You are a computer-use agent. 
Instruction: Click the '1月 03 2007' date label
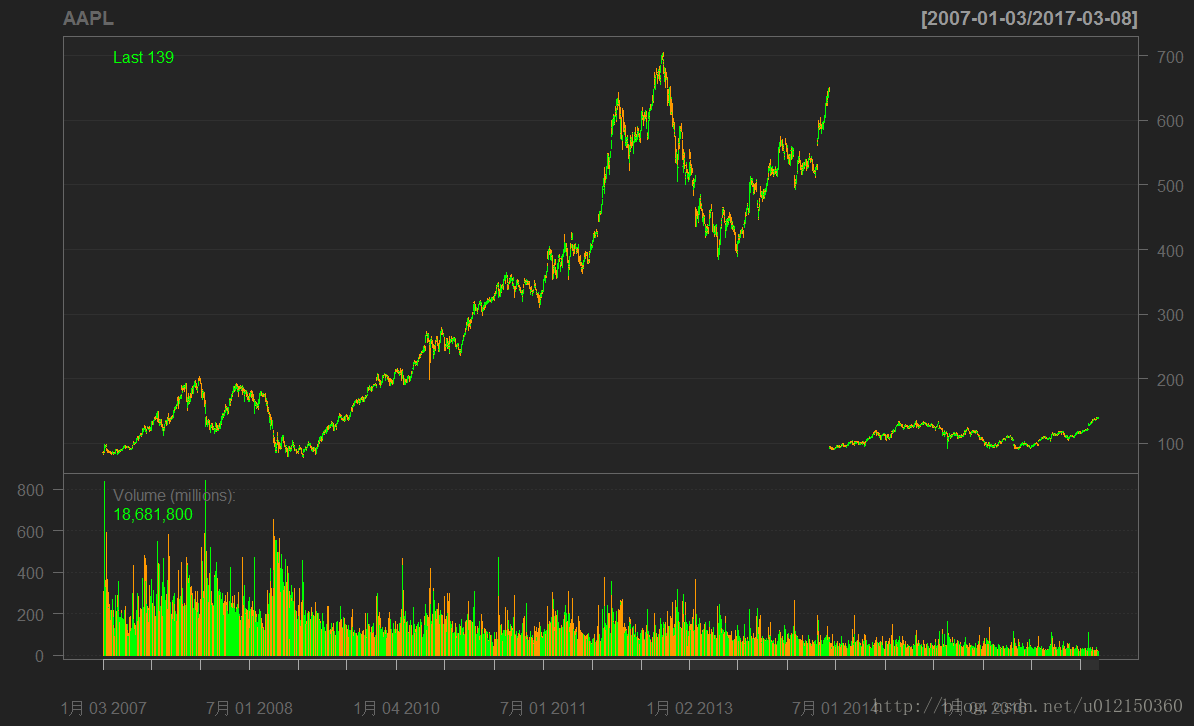coord(104,708)
